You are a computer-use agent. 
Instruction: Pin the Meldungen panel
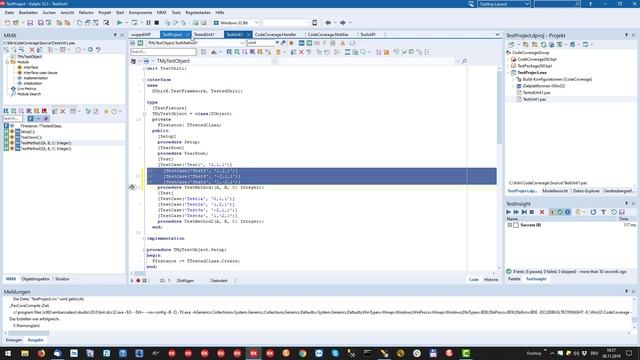coord(626,291)
